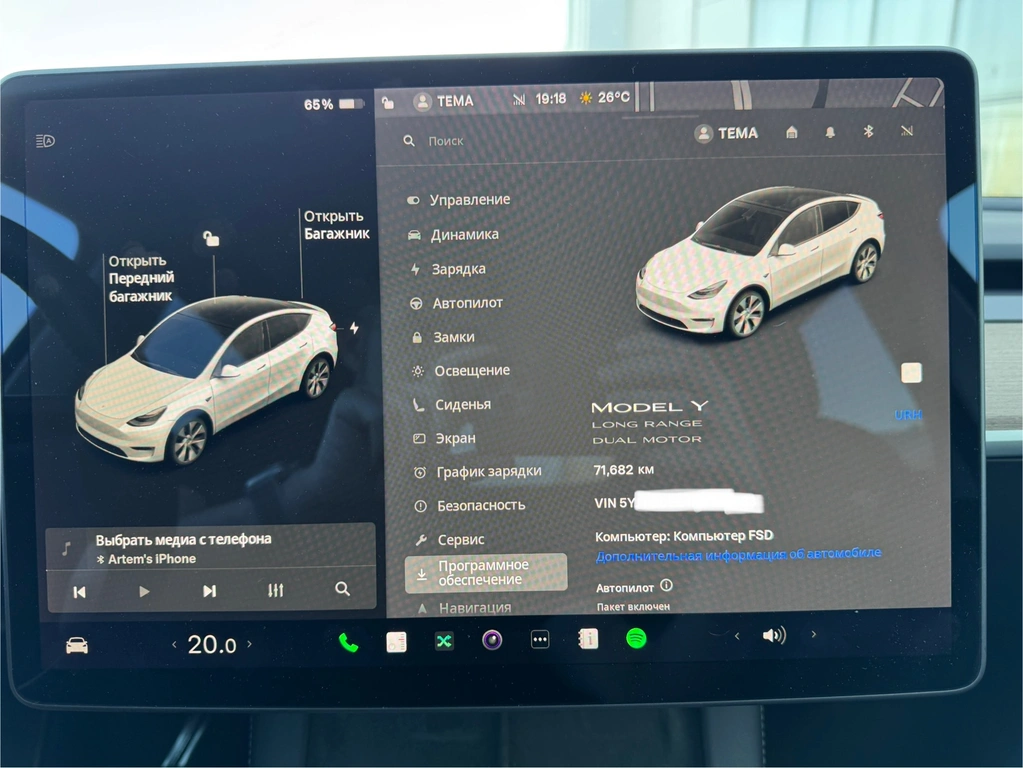Image resolution: width=1023 pixels, height=768 pixels.
Task: Tap the 26°C weather indicator
Action: point(605,98)
